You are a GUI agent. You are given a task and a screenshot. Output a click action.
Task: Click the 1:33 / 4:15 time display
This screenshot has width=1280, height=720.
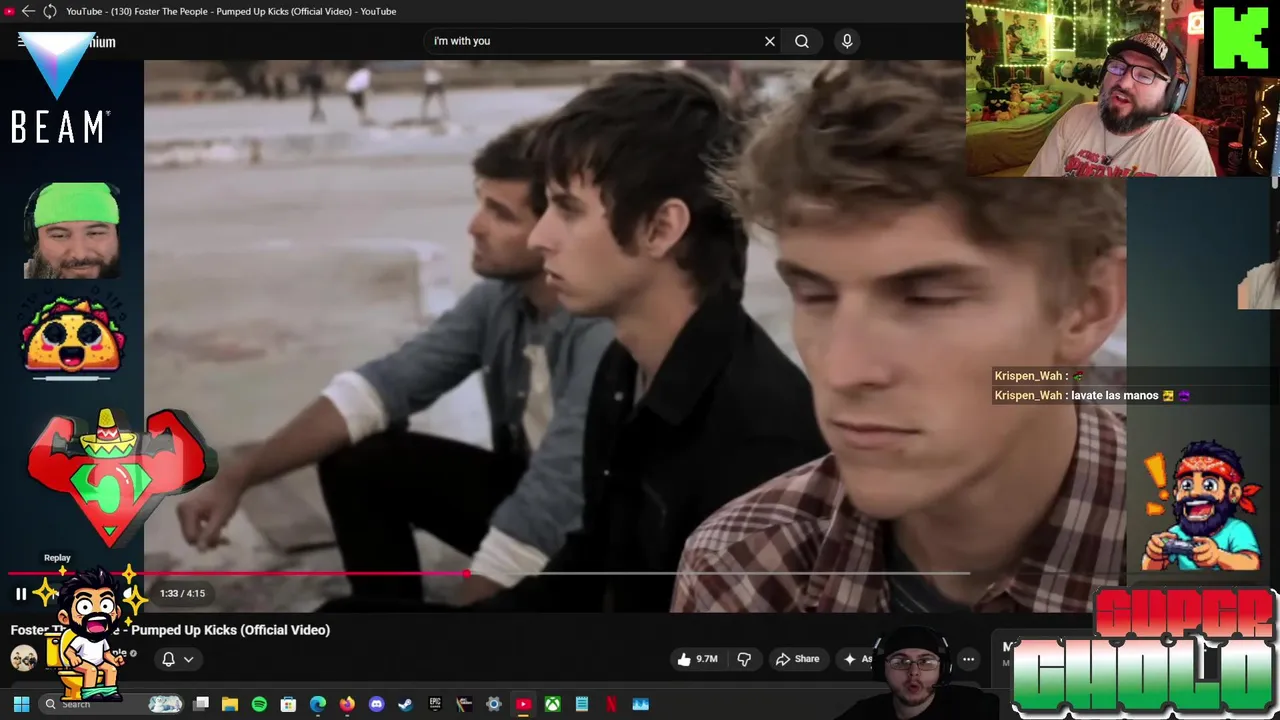182,593
